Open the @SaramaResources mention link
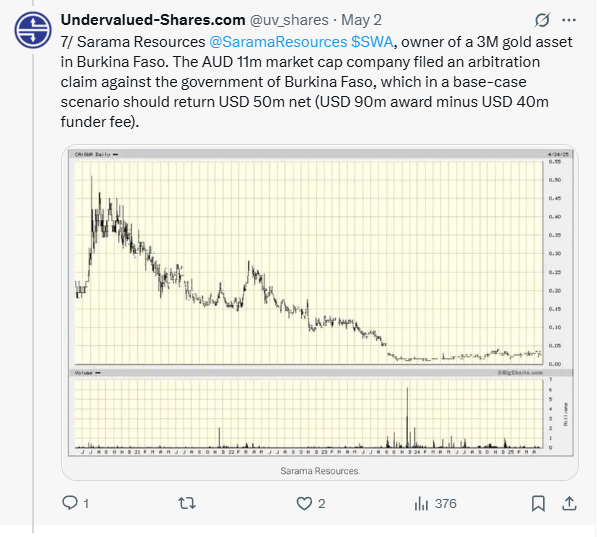The image size is (599, 537). pyautogui.click(x=278, y=42)
